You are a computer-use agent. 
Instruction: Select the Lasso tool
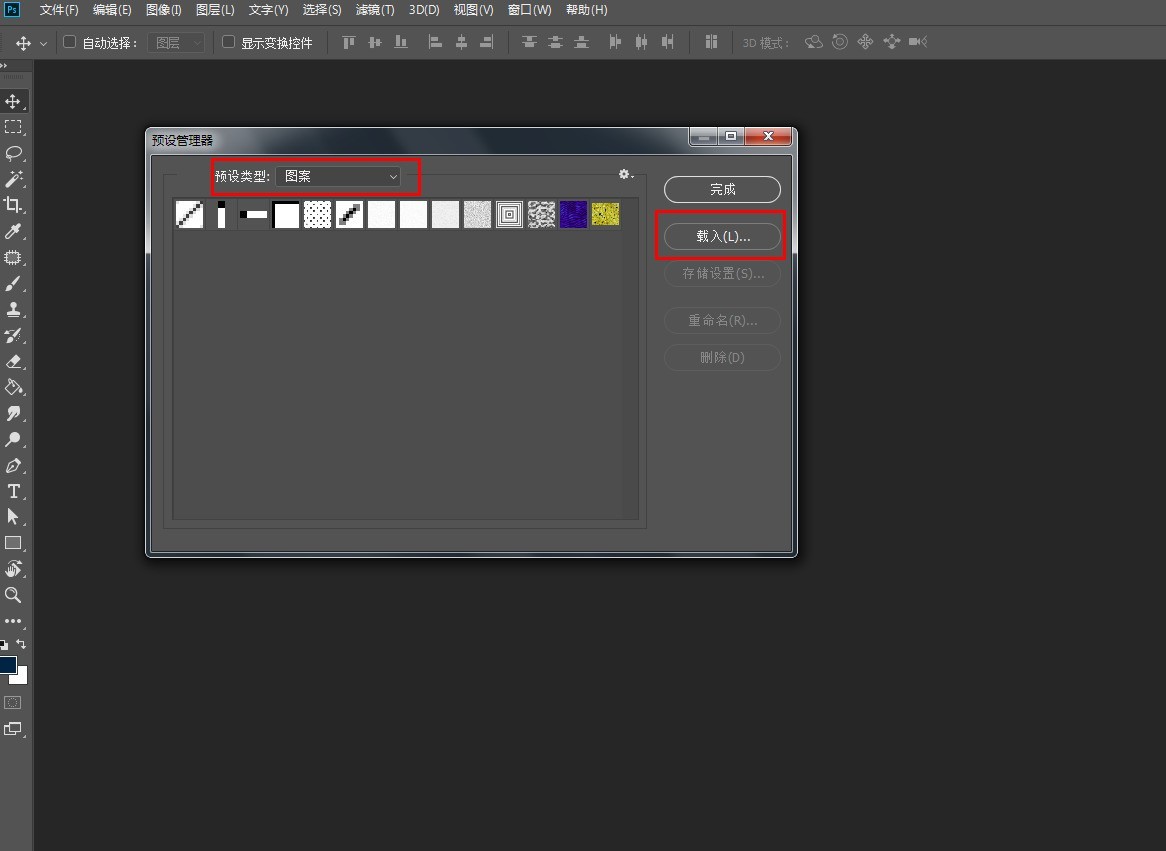[x=13, y=153]
